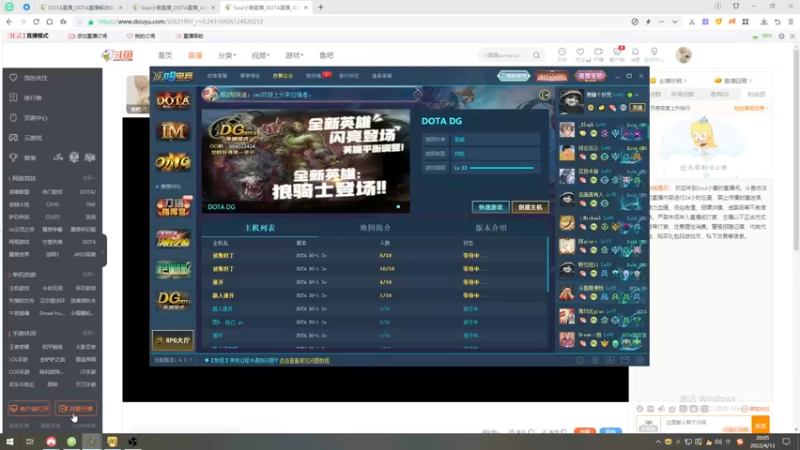Image resolution: width=800 pixels, height=450 pixels.
Task: Open the 游戏 dropdown in Douyu nav
Action: point(294,55)
